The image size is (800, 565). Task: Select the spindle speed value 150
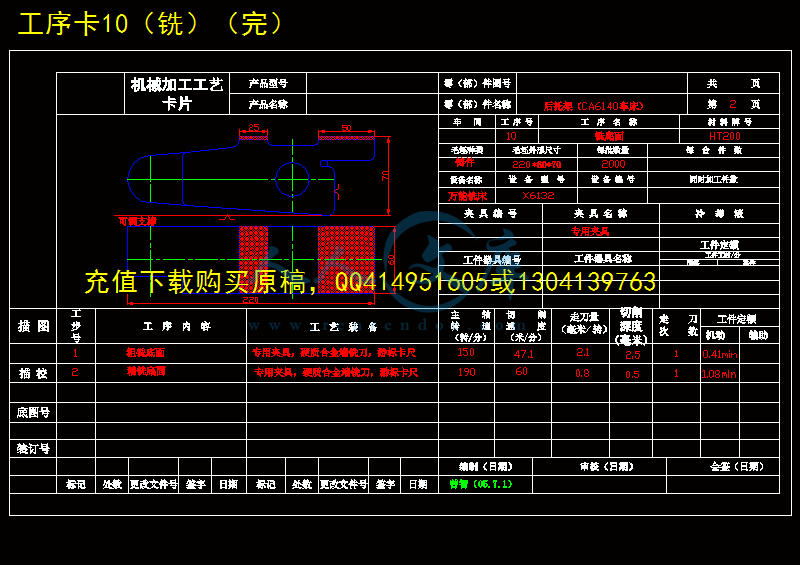(466, 352)
